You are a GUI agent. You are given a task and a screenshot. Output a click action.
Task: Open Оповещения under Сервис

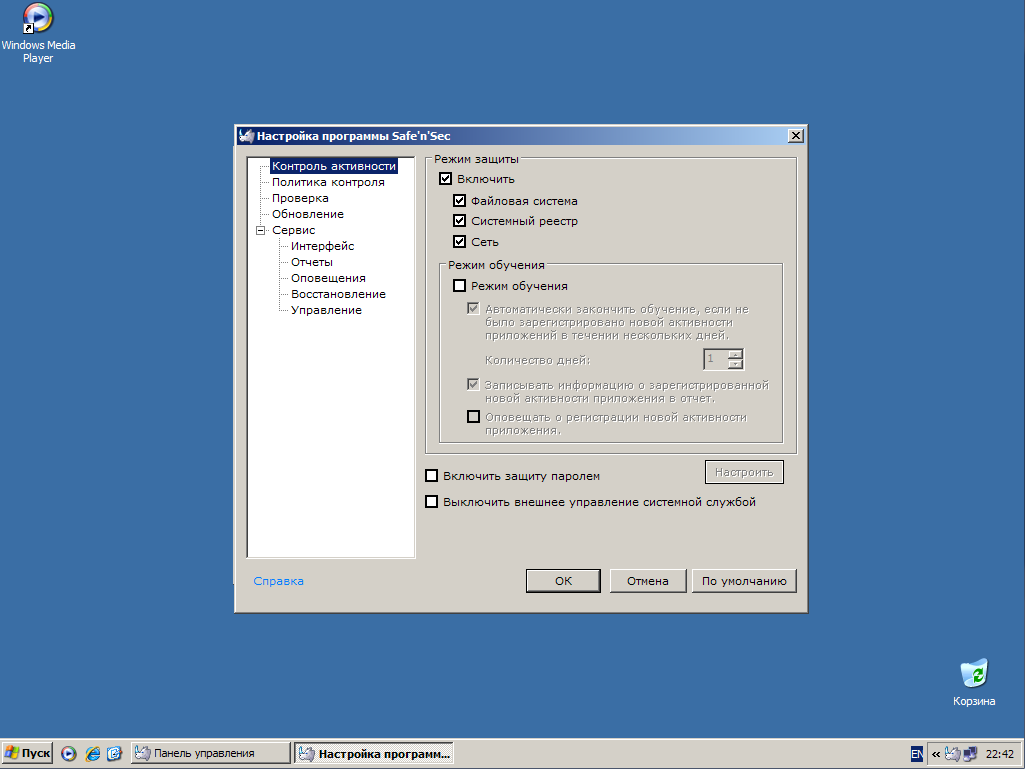(x=328, y=278)
